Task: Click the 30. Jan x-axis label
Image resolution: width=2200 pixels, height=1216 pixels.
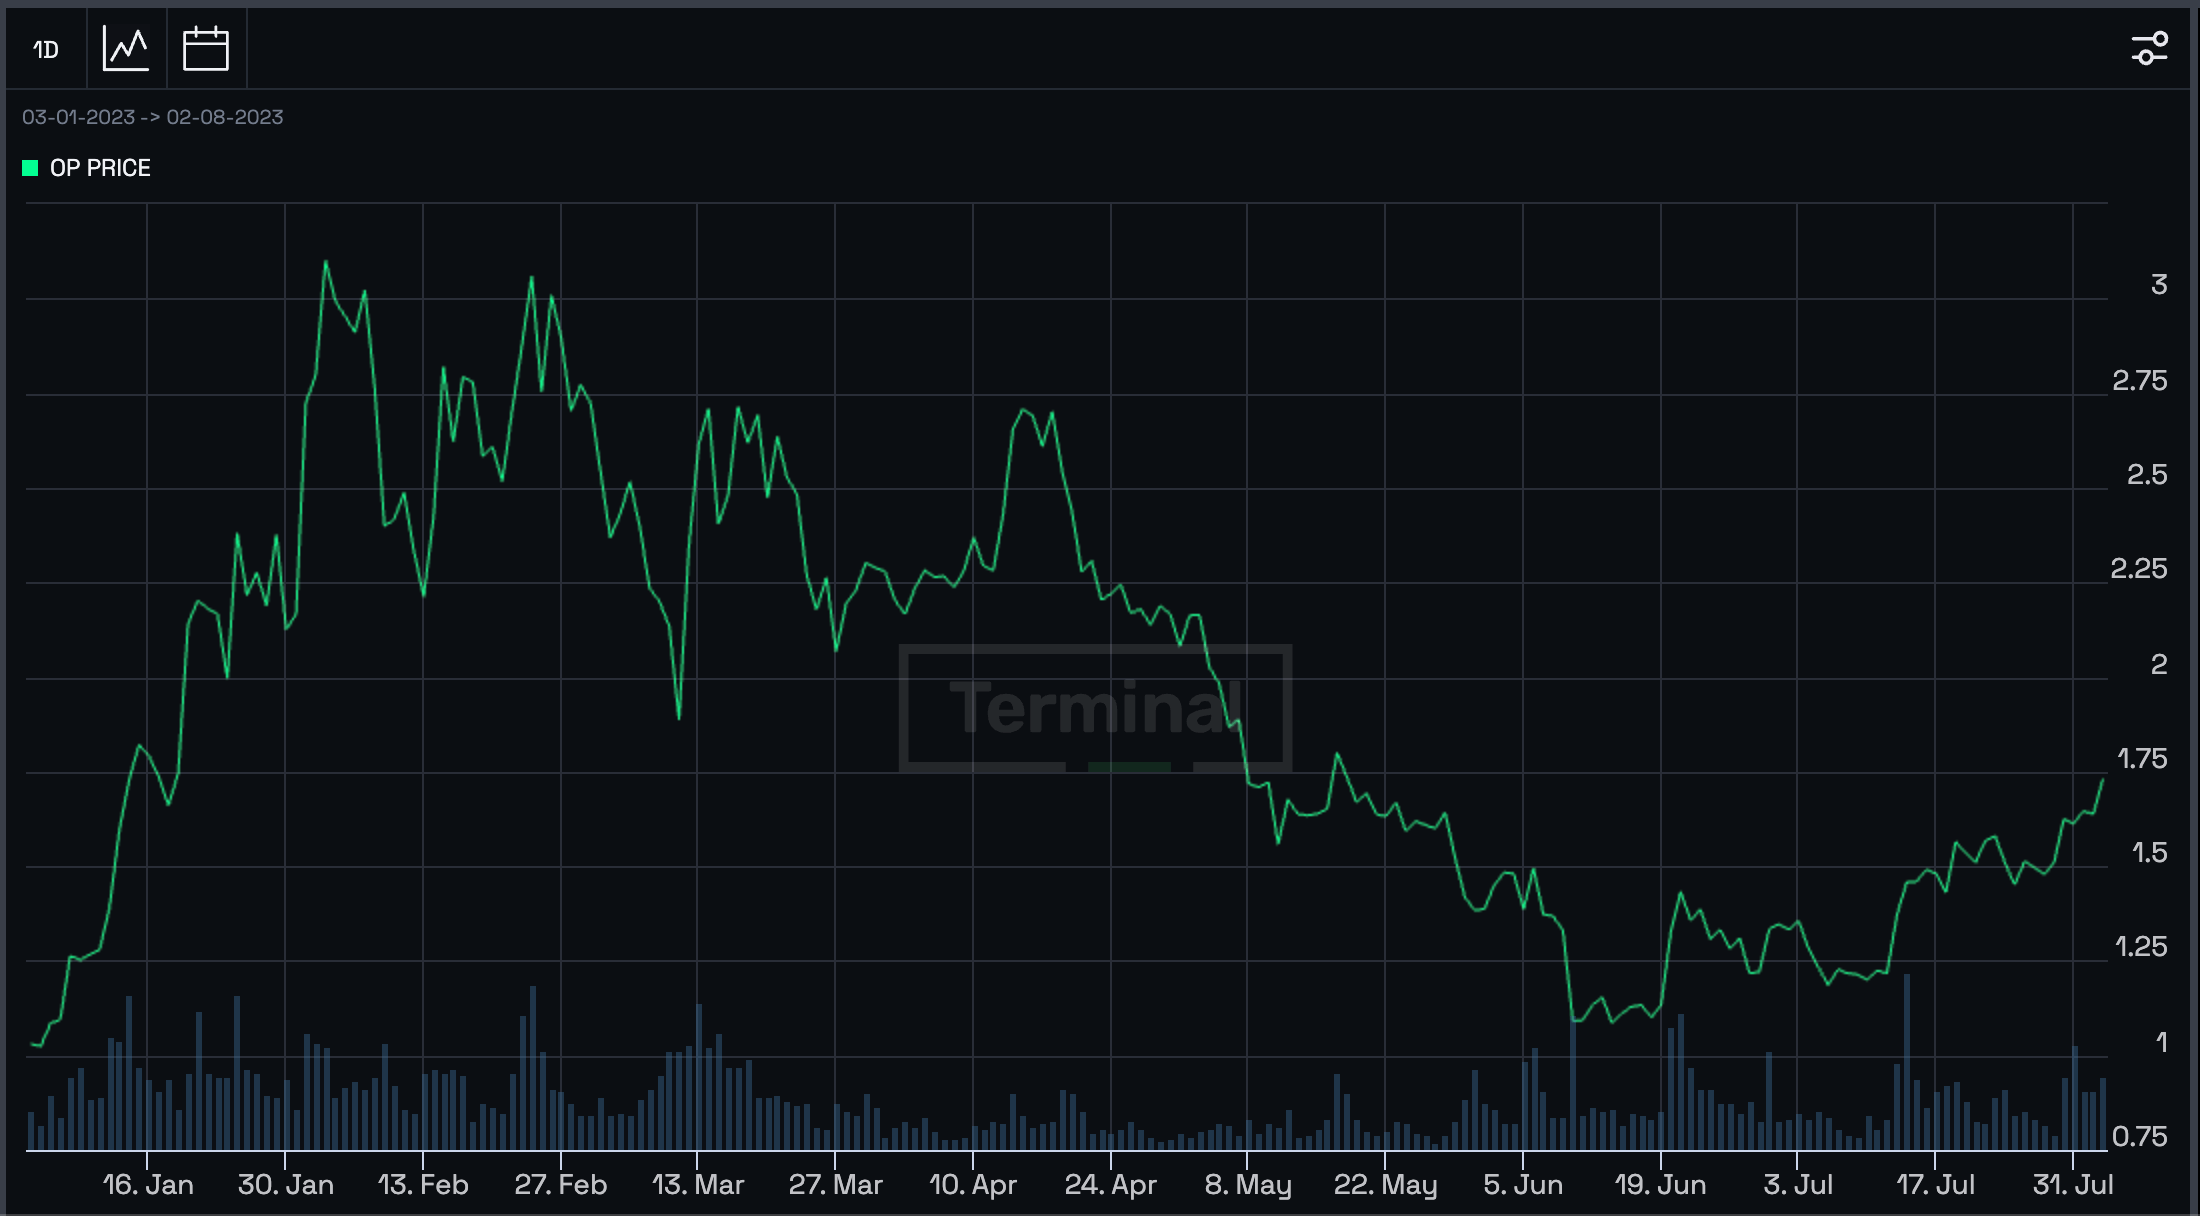Action: tap(286, 1185)
